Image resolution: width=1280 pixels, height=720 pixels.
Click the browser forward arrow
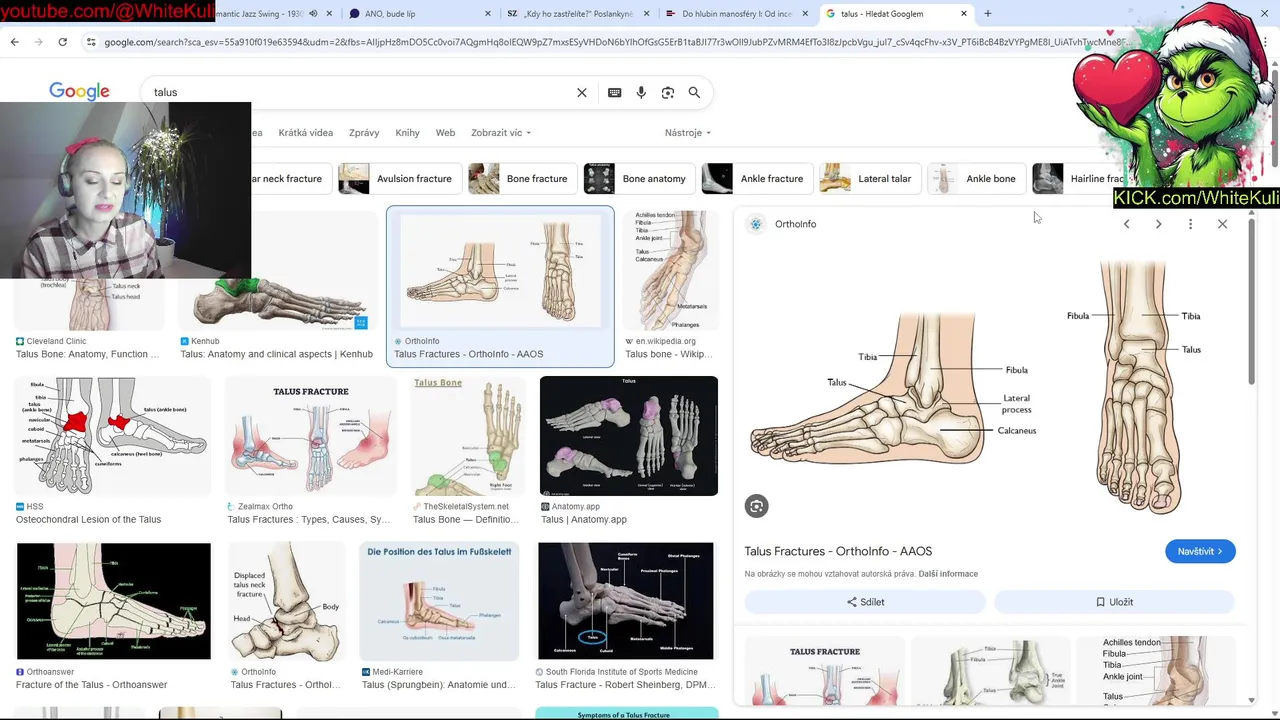click(x=38, y=42)
